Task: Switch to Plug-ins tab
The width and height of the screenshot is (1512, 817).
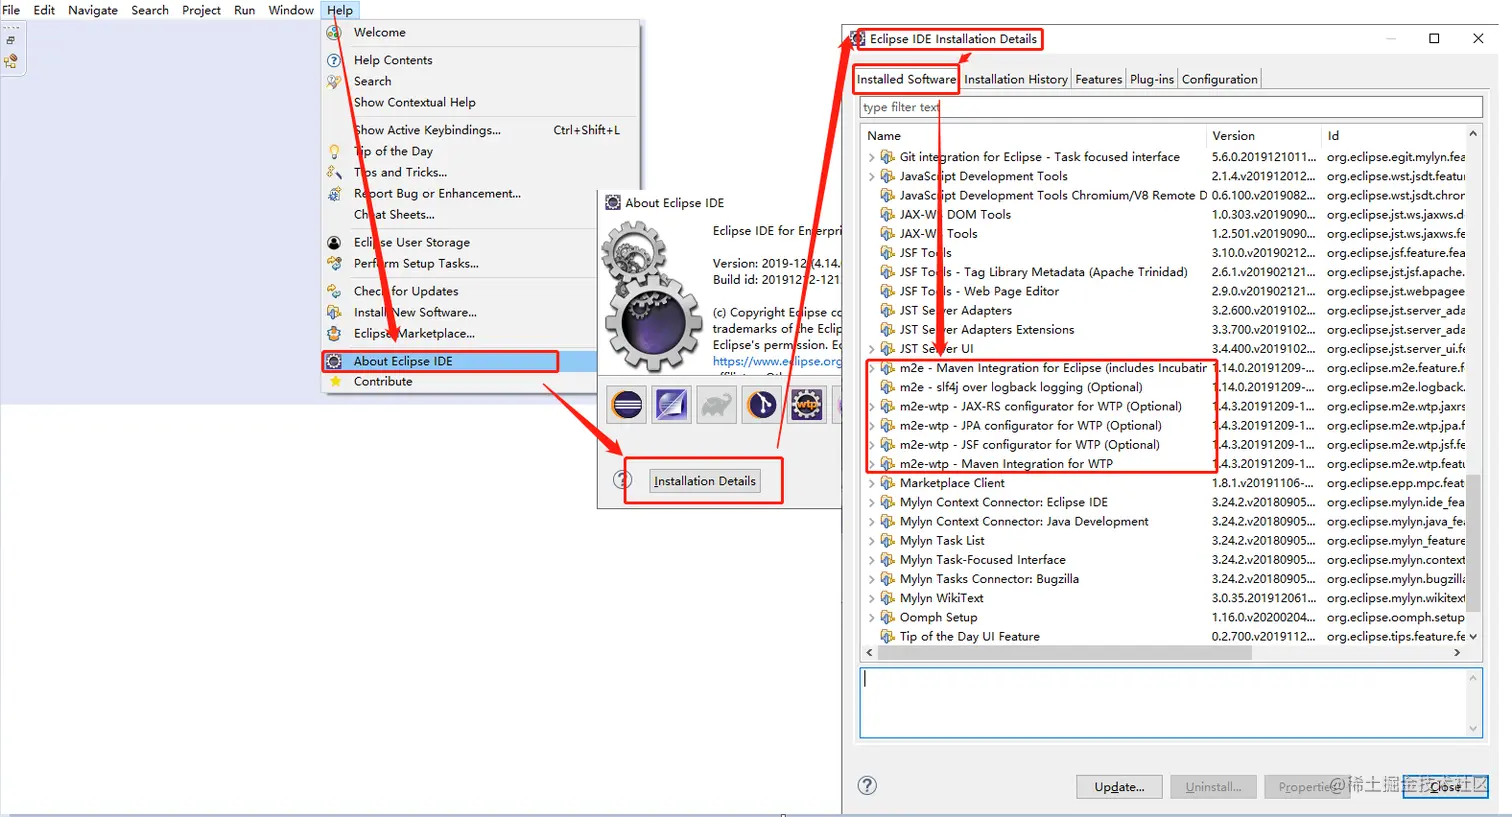Action: (1152, 79)
